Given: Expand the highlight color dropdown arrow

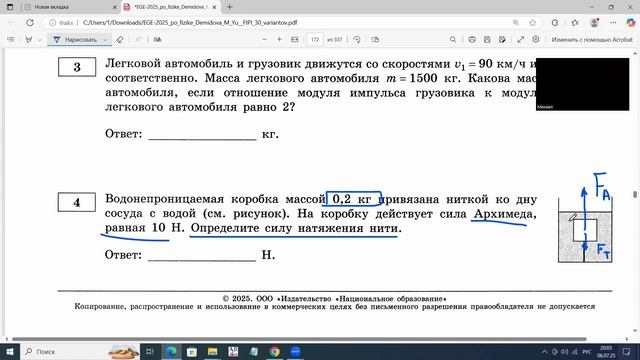Looking at the screenshot, I should coord(40,40).
